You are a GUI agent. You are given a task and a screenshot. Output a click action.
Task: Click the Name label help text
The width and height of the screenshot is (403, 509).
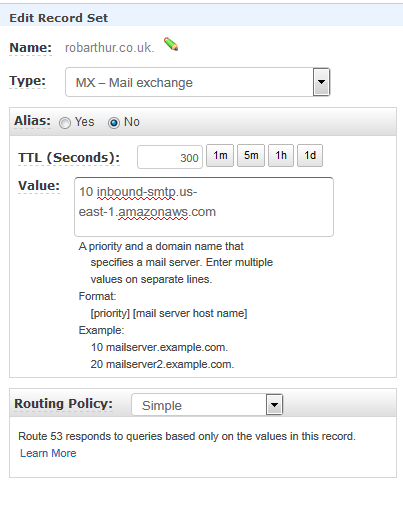tap(30, 48)
